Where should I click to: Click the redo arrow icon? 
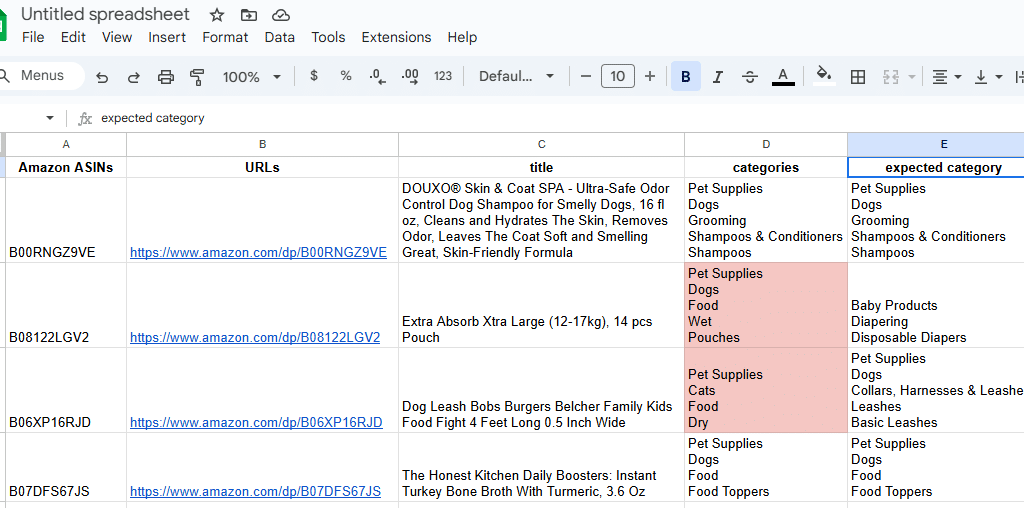point(134,77)
